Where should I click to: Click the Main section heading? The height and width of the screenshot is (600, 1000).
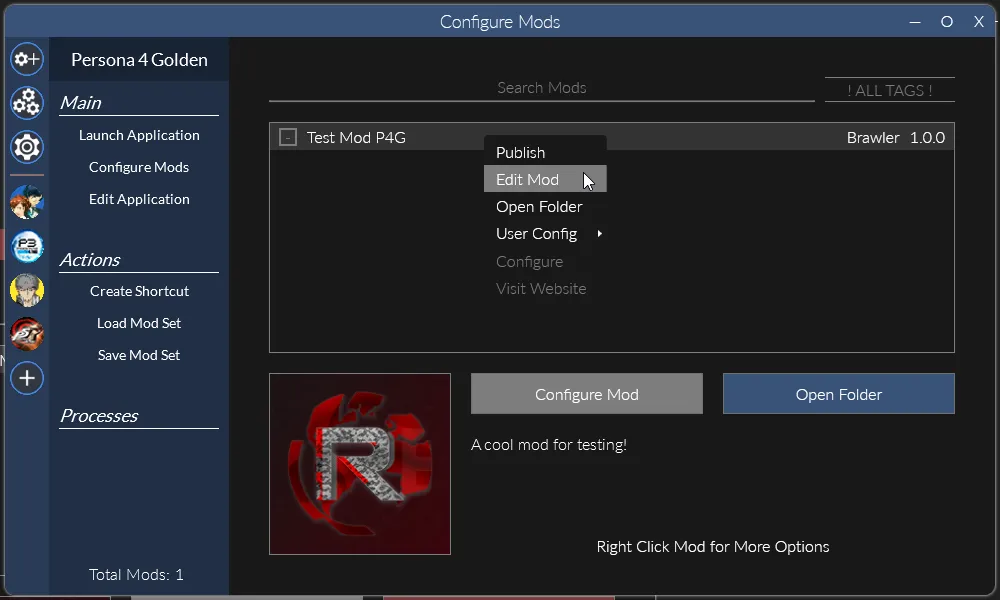click(x=80, y=103)
